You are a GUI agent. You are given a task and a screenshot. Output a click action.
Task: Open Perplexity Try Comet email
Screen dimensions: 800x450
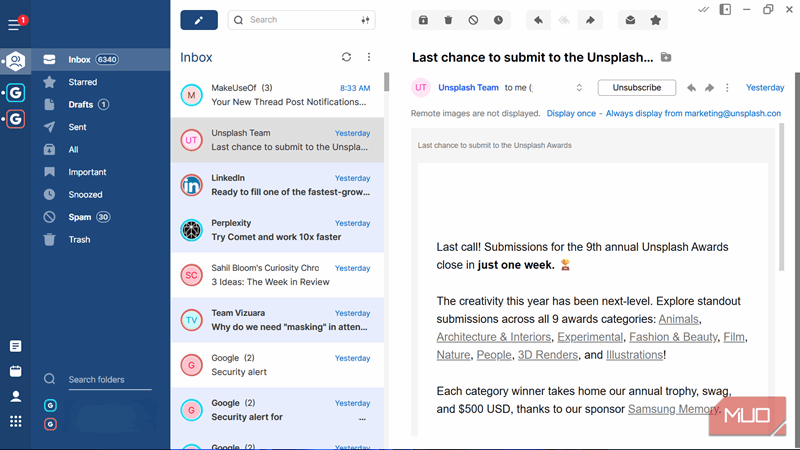[x=278, y=230]
